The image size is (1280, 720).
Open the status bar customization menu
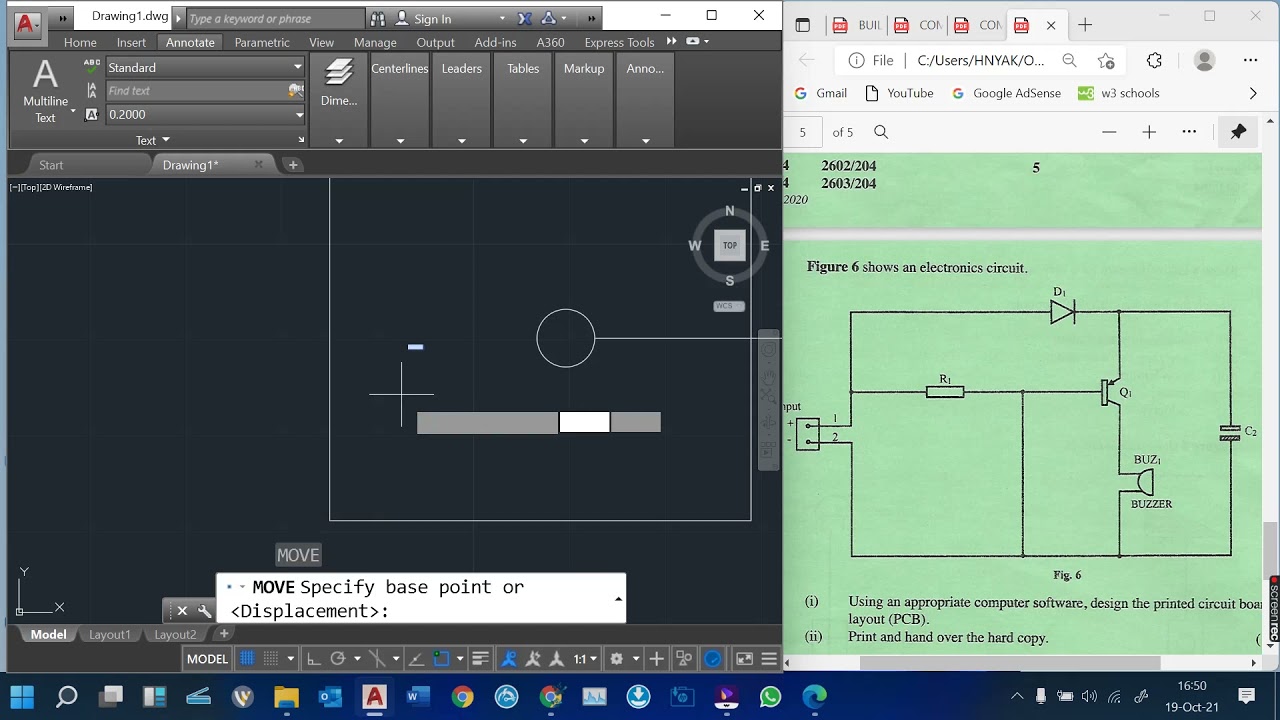(x=769, y=658)
